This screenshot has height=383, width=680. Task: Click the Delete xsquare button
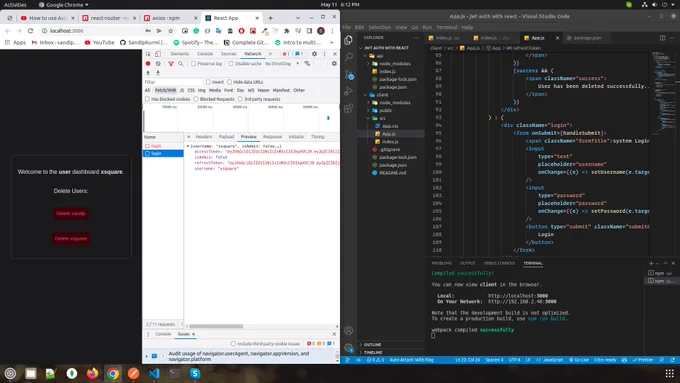pos(71,239)
